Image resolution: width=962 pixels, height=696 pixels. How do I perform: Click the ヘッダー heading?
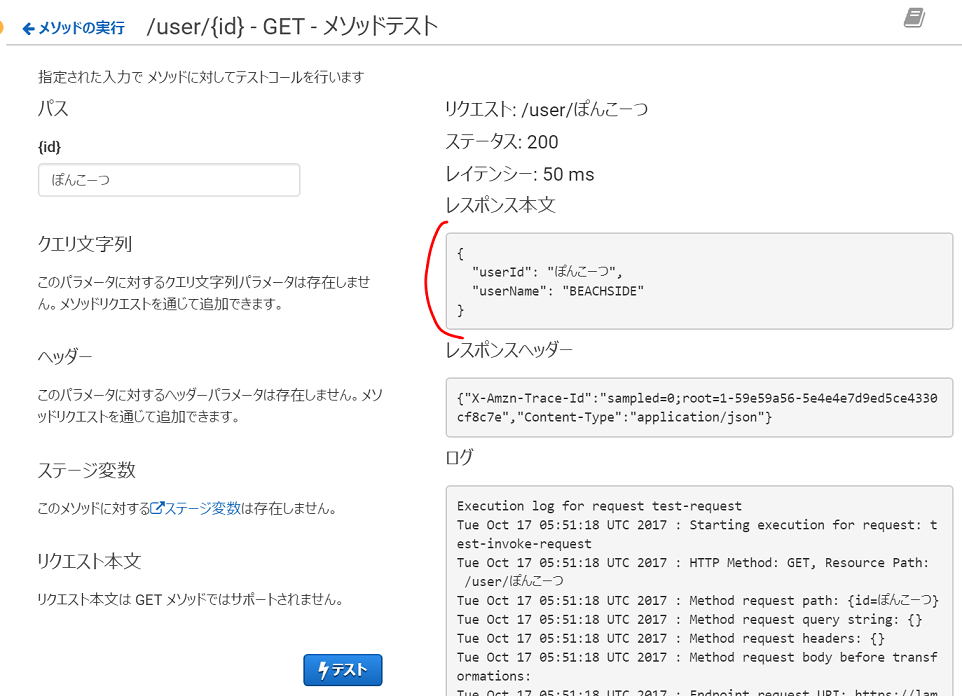click(x=65, y=356)
